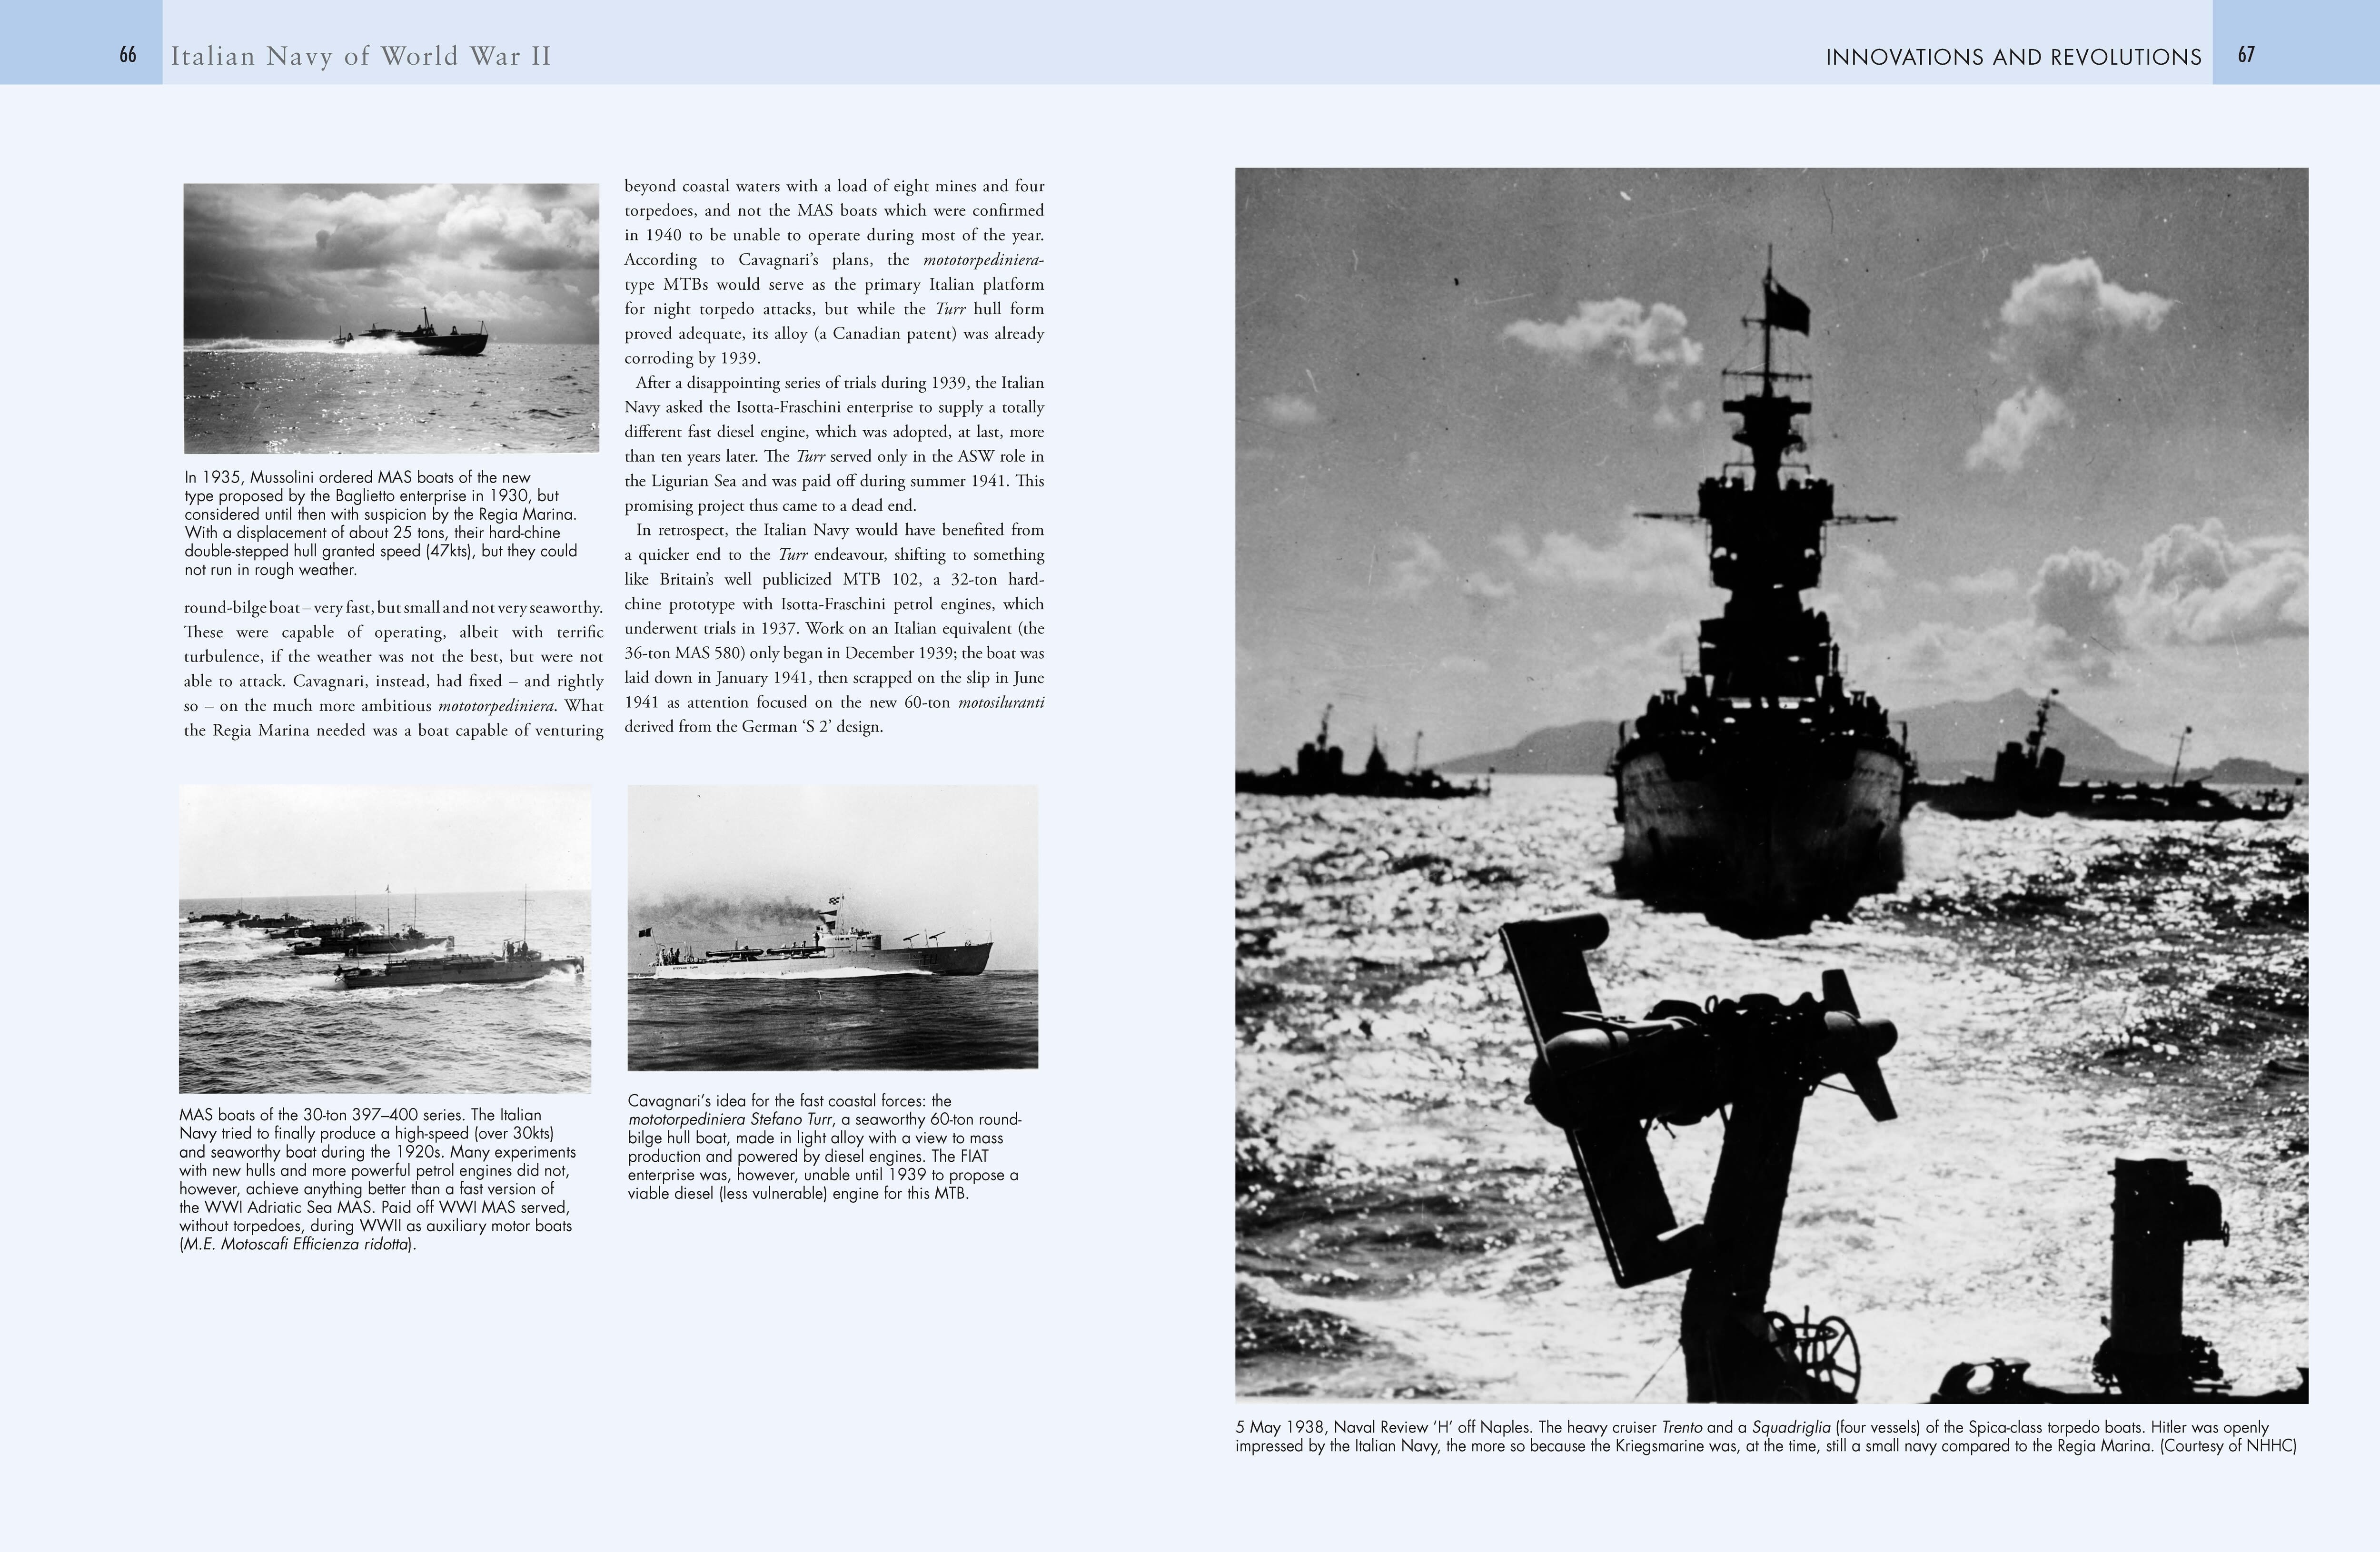
Task: Click the caption "5 May 1938, Naval Review 'H' off Naples"
Action: [1766, 1436]
